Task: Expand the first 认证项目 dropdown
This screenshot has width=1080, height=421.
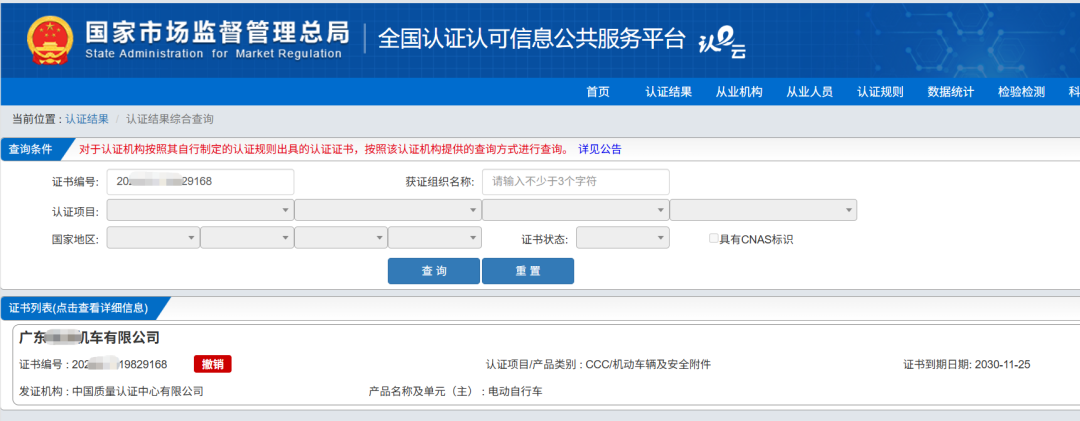Action: [200, 210]
